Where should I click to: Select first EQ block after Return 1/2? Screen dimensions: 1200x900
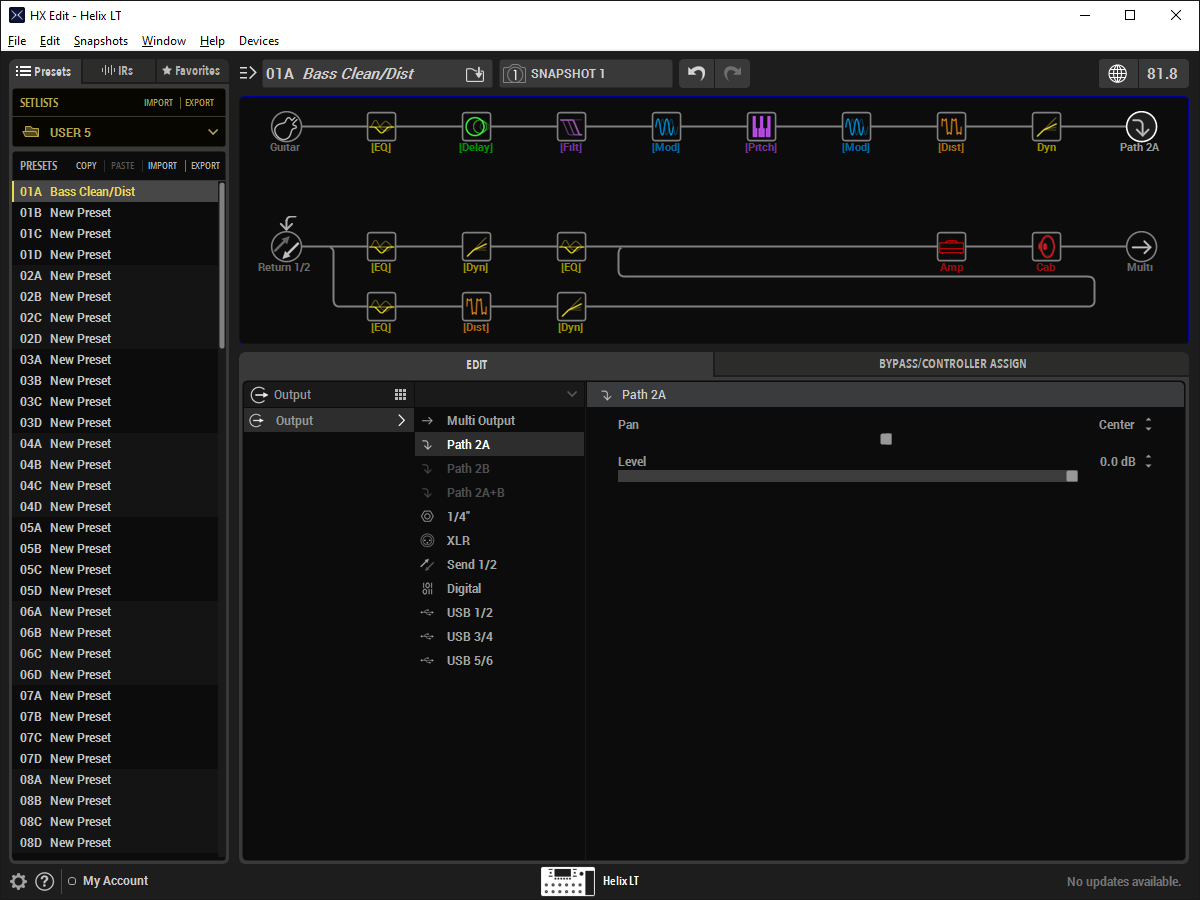381,246
